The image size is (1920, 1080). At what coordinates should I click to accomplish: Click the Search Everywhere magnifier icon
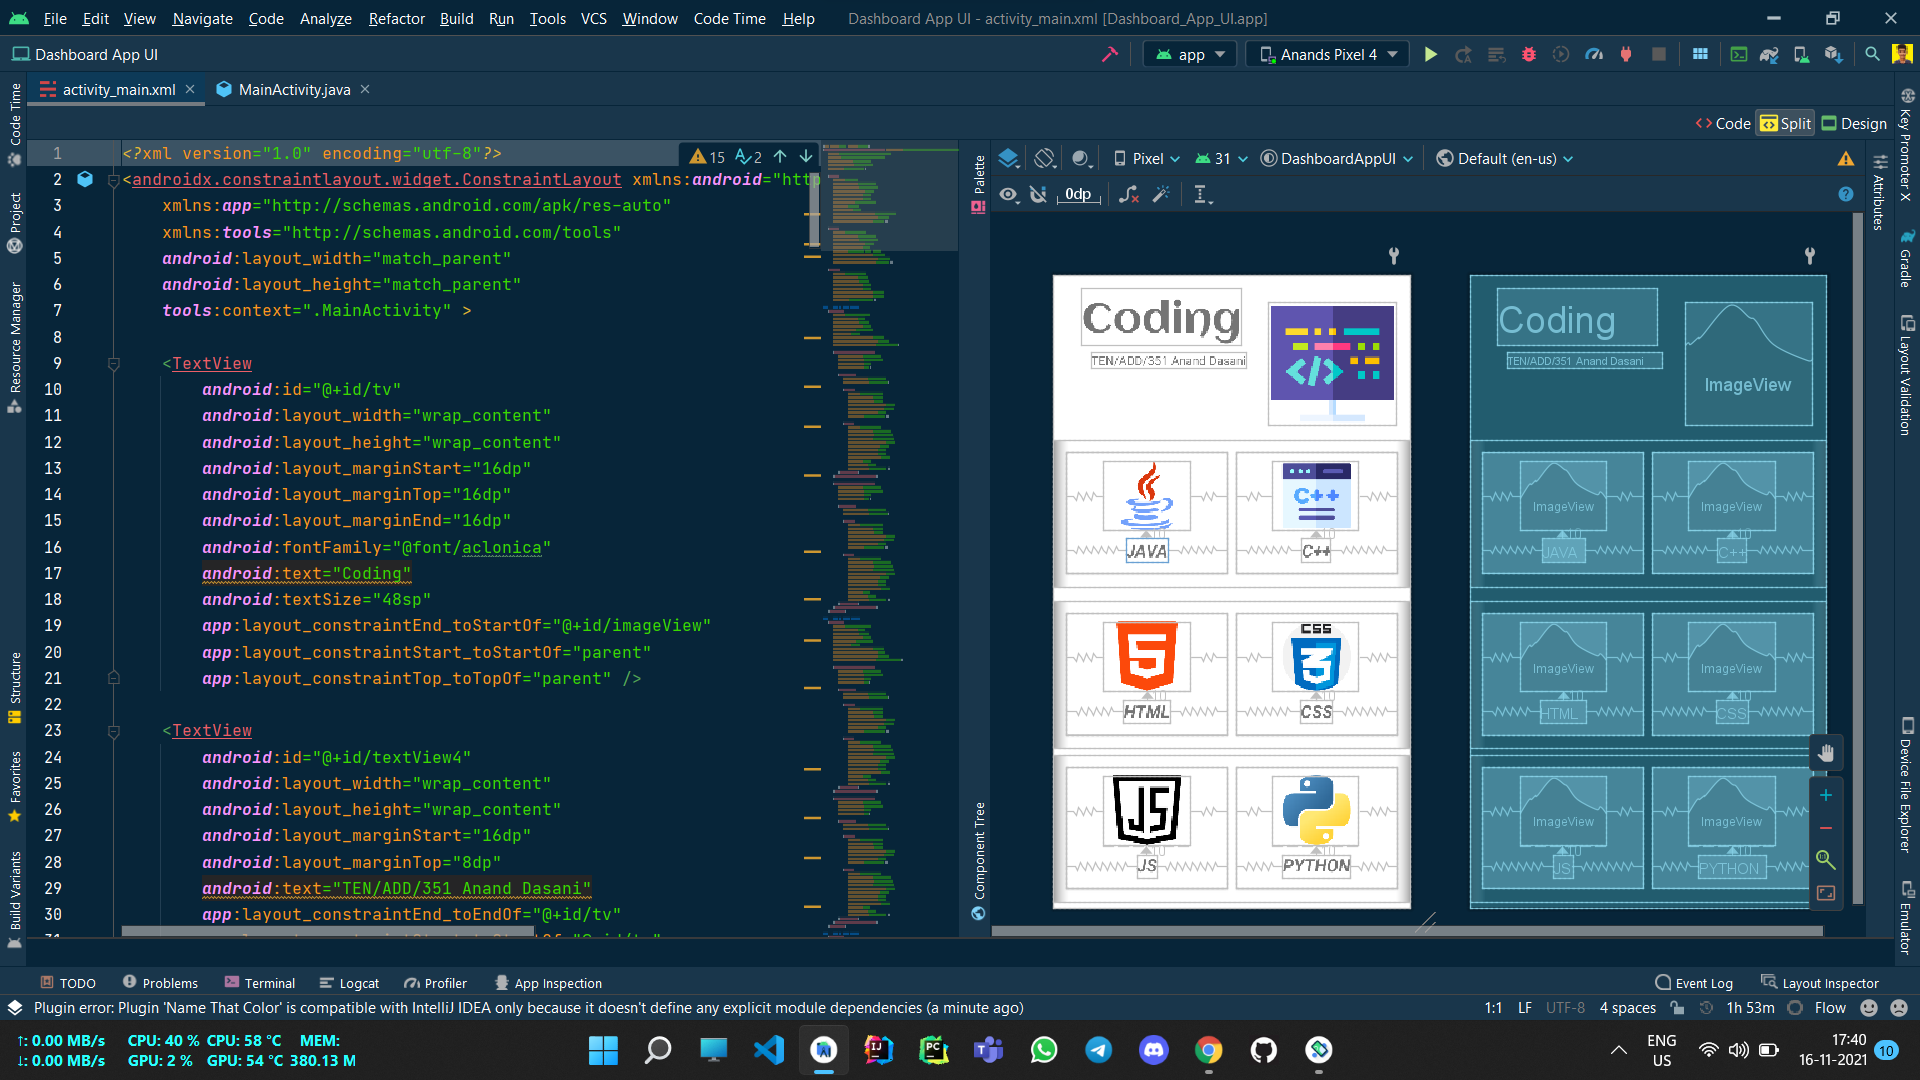(x=1872, y=54)
